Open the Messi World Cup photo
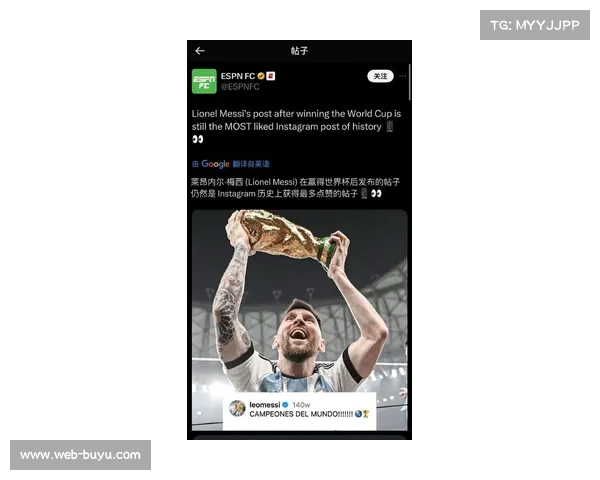The height and width of the screenshot is (480, 600). click(299, 320)
